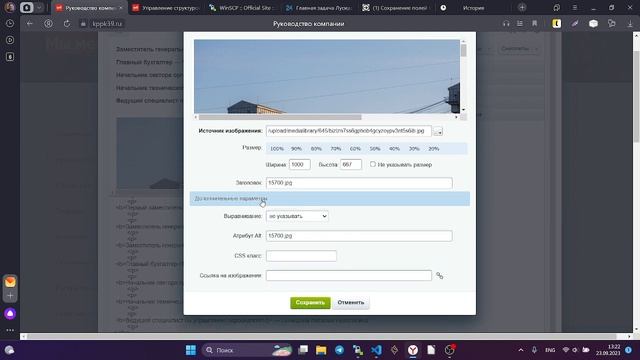640x360 pixels.
Task: Focus the Alt attribute field
Action: click(359, 236)
